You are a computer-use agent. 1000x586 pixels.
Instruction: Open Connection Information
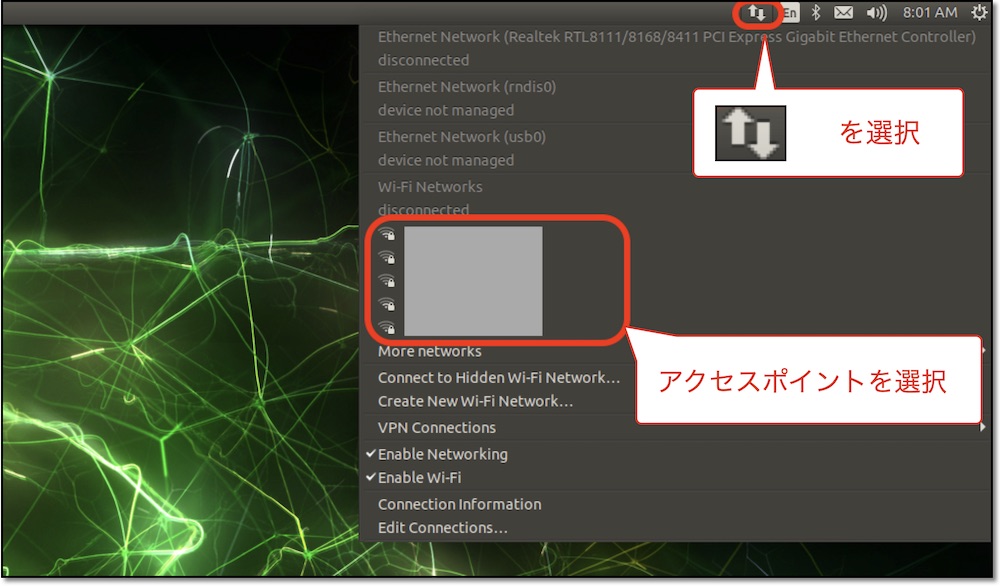[459, 504]
